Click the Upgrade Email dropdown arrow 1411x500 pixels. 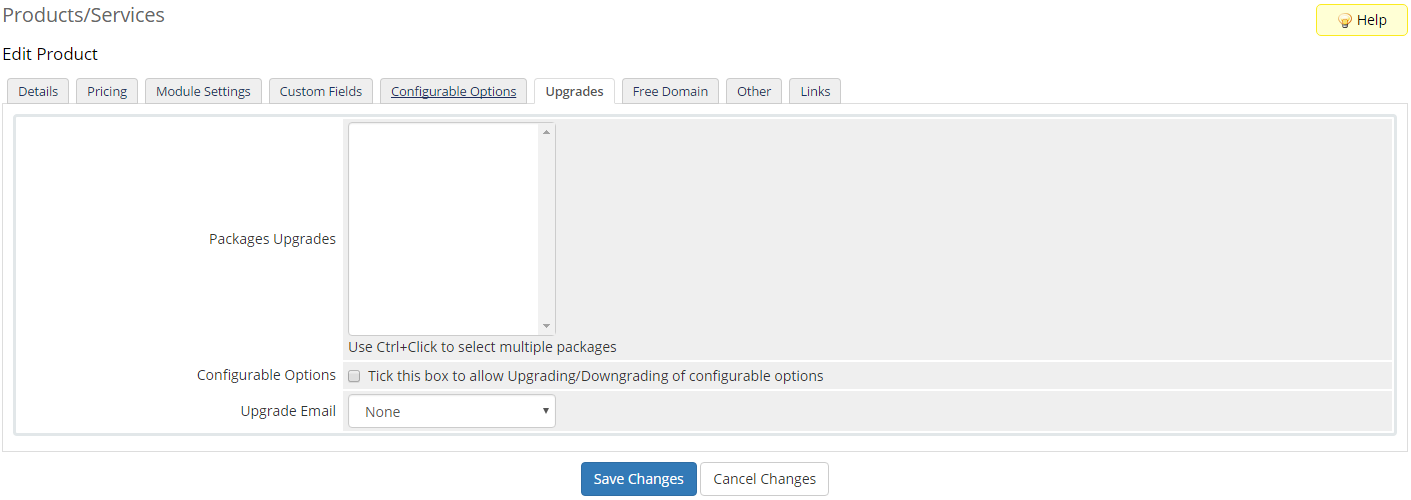click(x=545, y=411)
